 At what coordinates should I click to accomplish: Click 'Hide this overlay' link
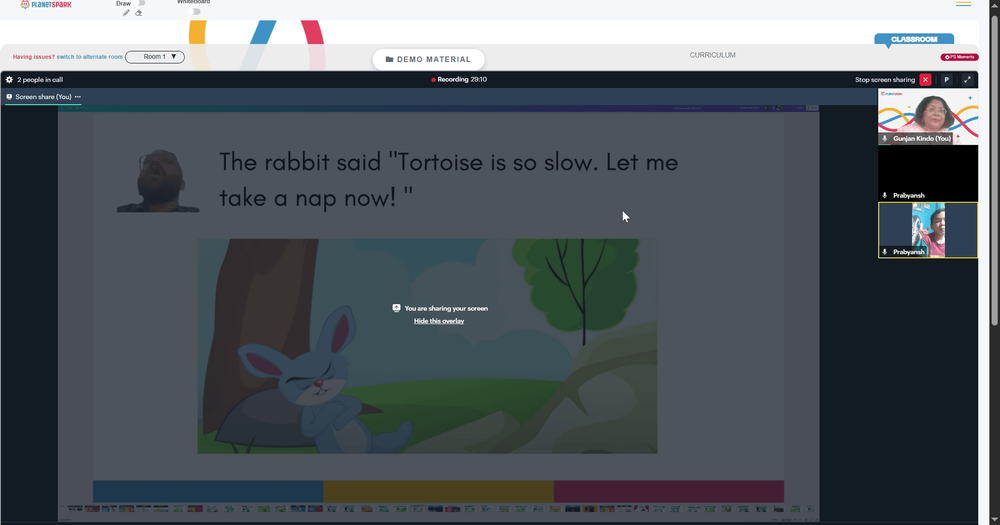[439, 321]
